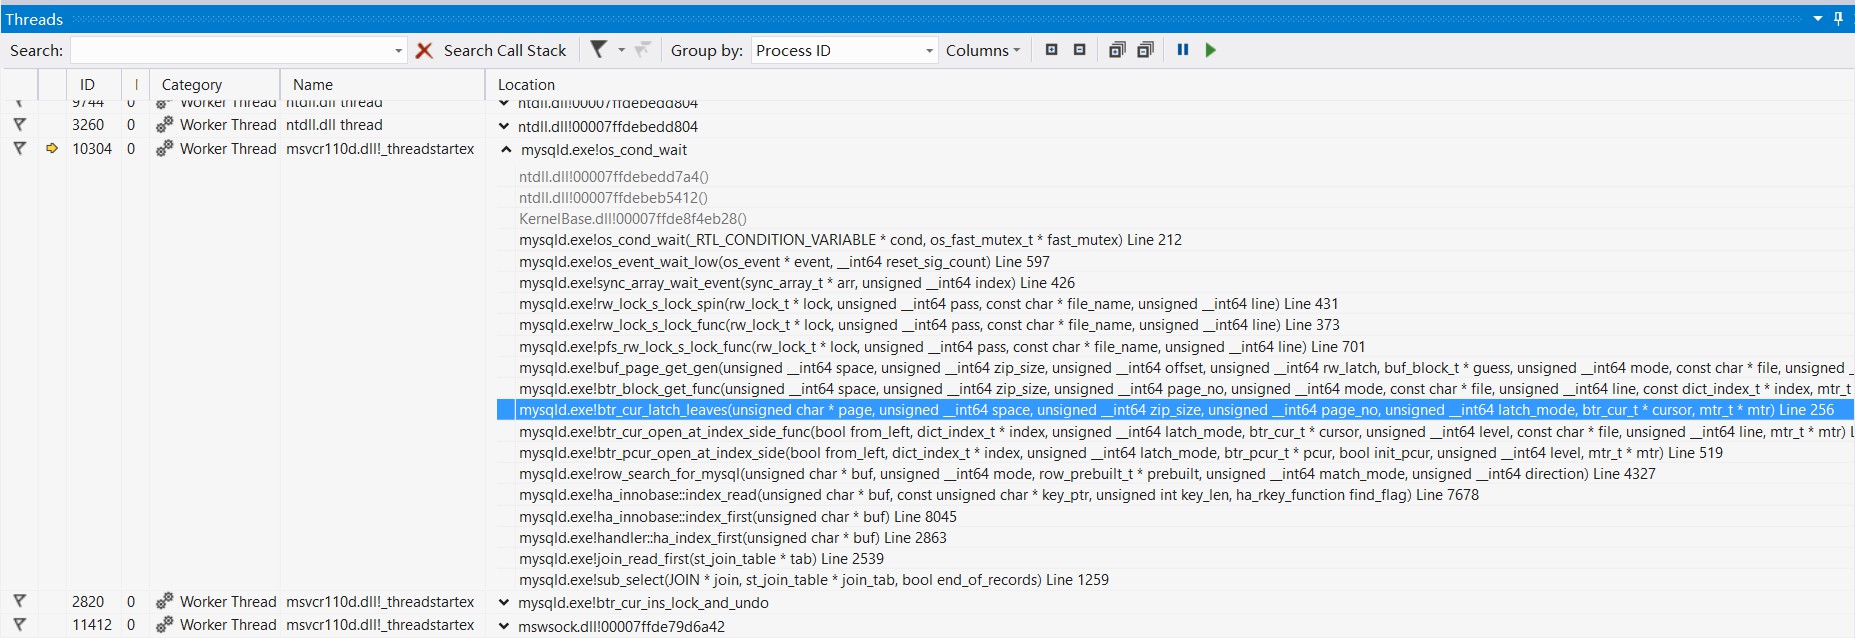Select the btr_cur_latch_leaves Line 256 frame

click(1176, 410)
